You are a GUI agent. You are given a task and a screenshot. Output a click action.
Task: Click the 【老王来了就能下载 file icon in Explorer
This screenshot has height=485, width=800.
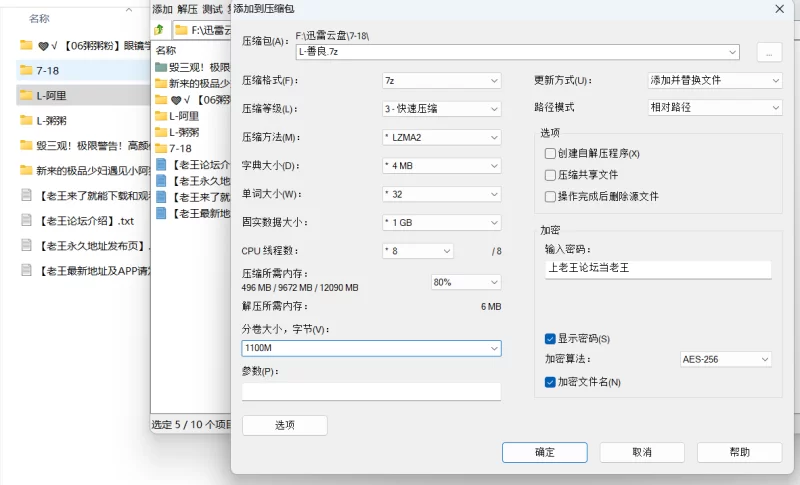pos(26,195)
